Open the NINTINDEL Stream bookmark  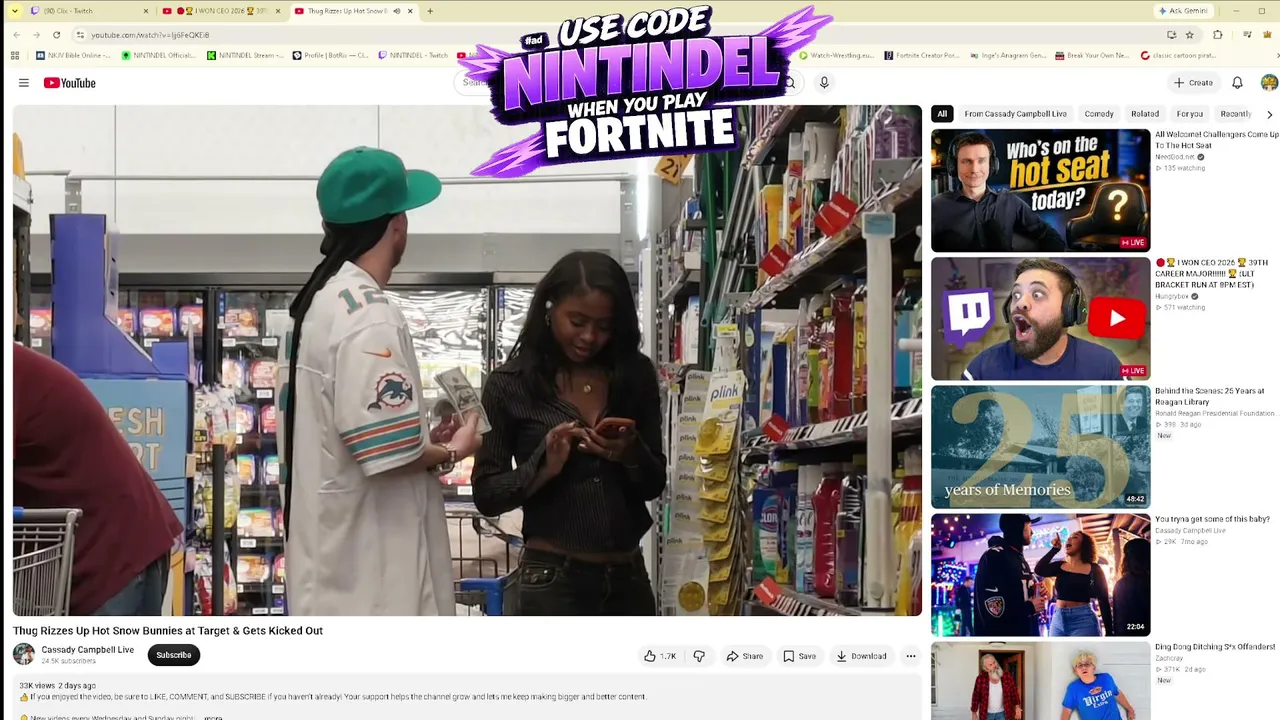246,55
